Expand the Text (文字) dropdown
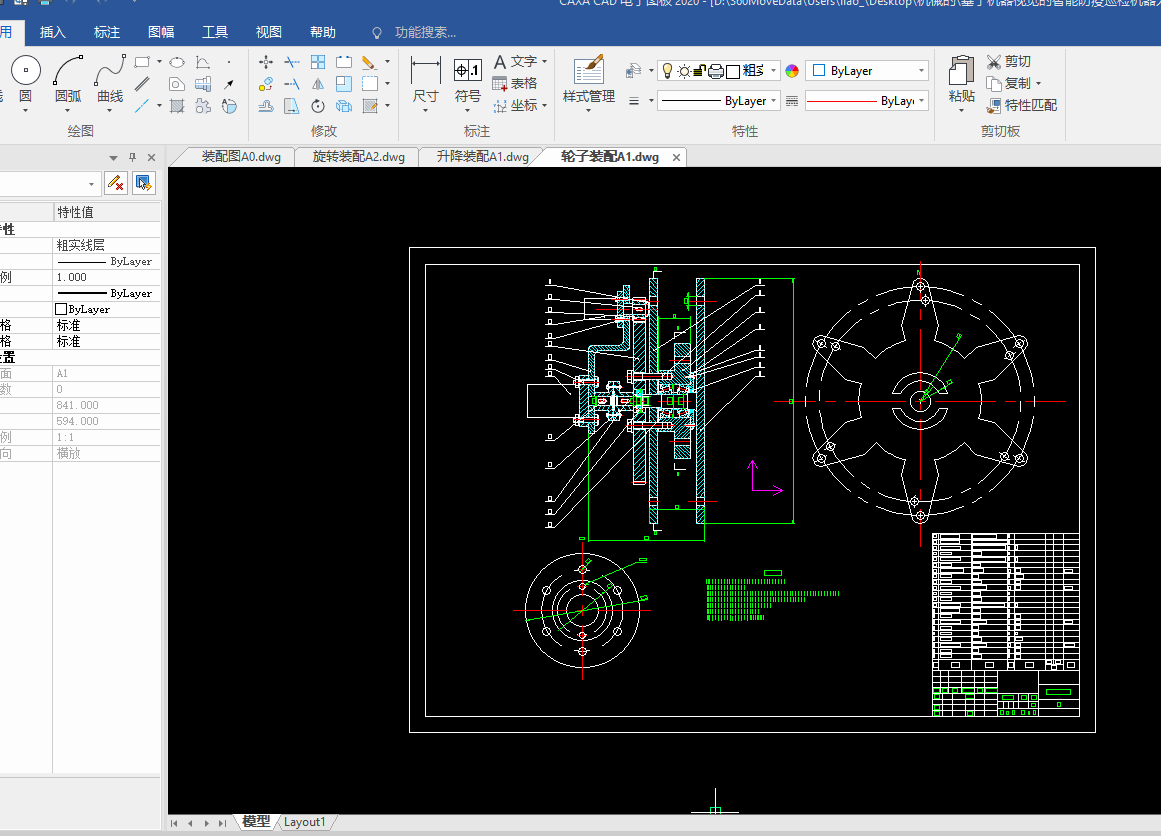This screenshot has width=1161, height=836. point(544,61)
